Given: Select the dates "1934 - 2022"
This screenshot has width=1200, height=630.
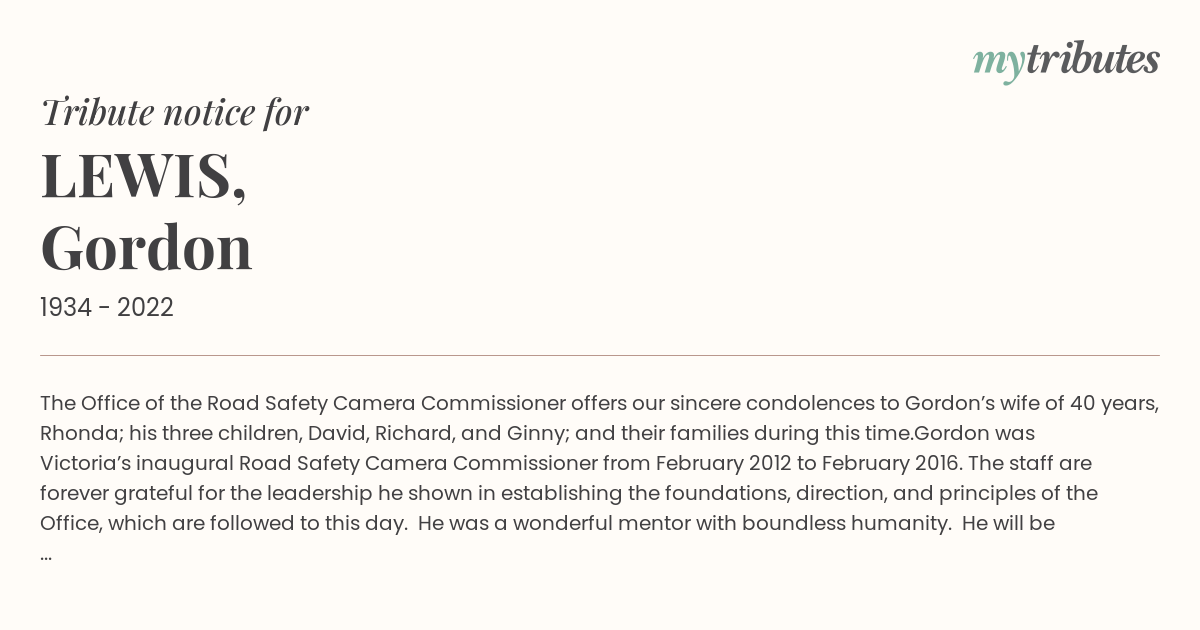Looking at the screenshot, I should [x=107, y=308].
